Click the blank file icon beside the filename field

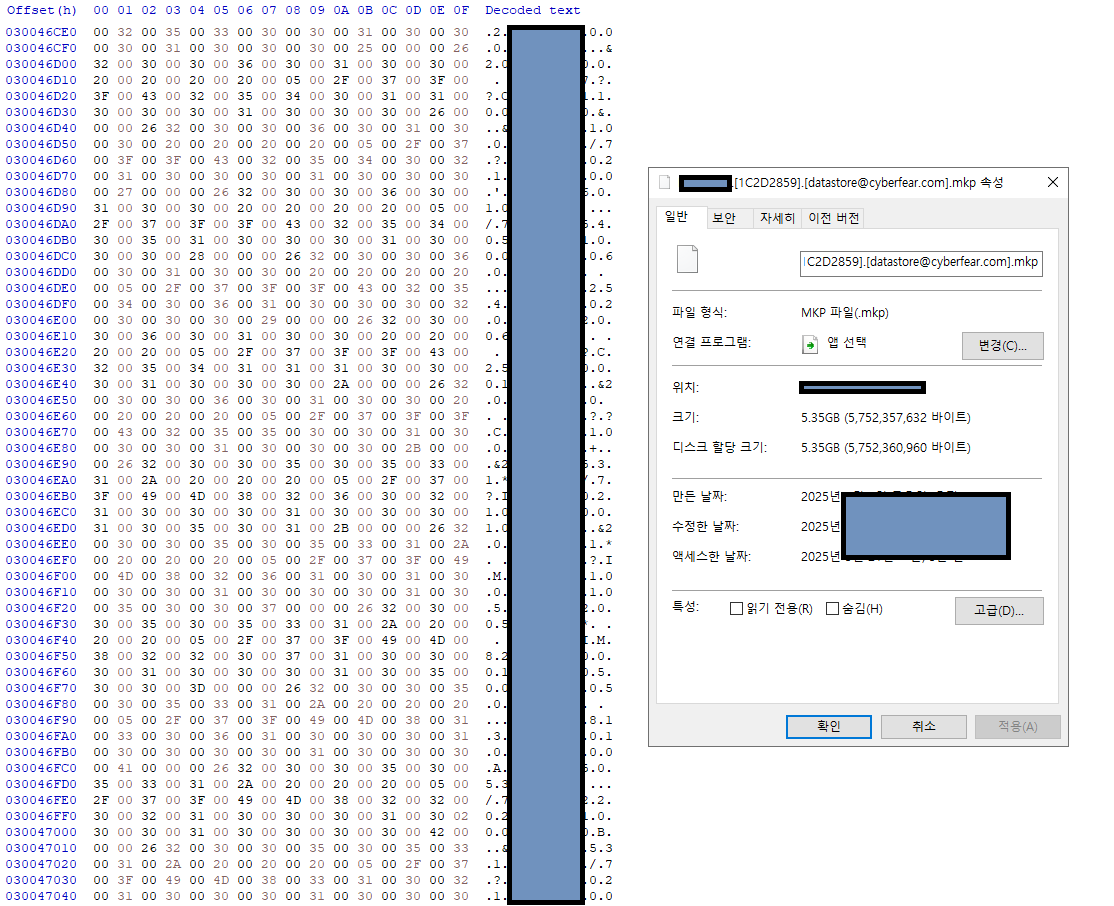pos(687,259)
